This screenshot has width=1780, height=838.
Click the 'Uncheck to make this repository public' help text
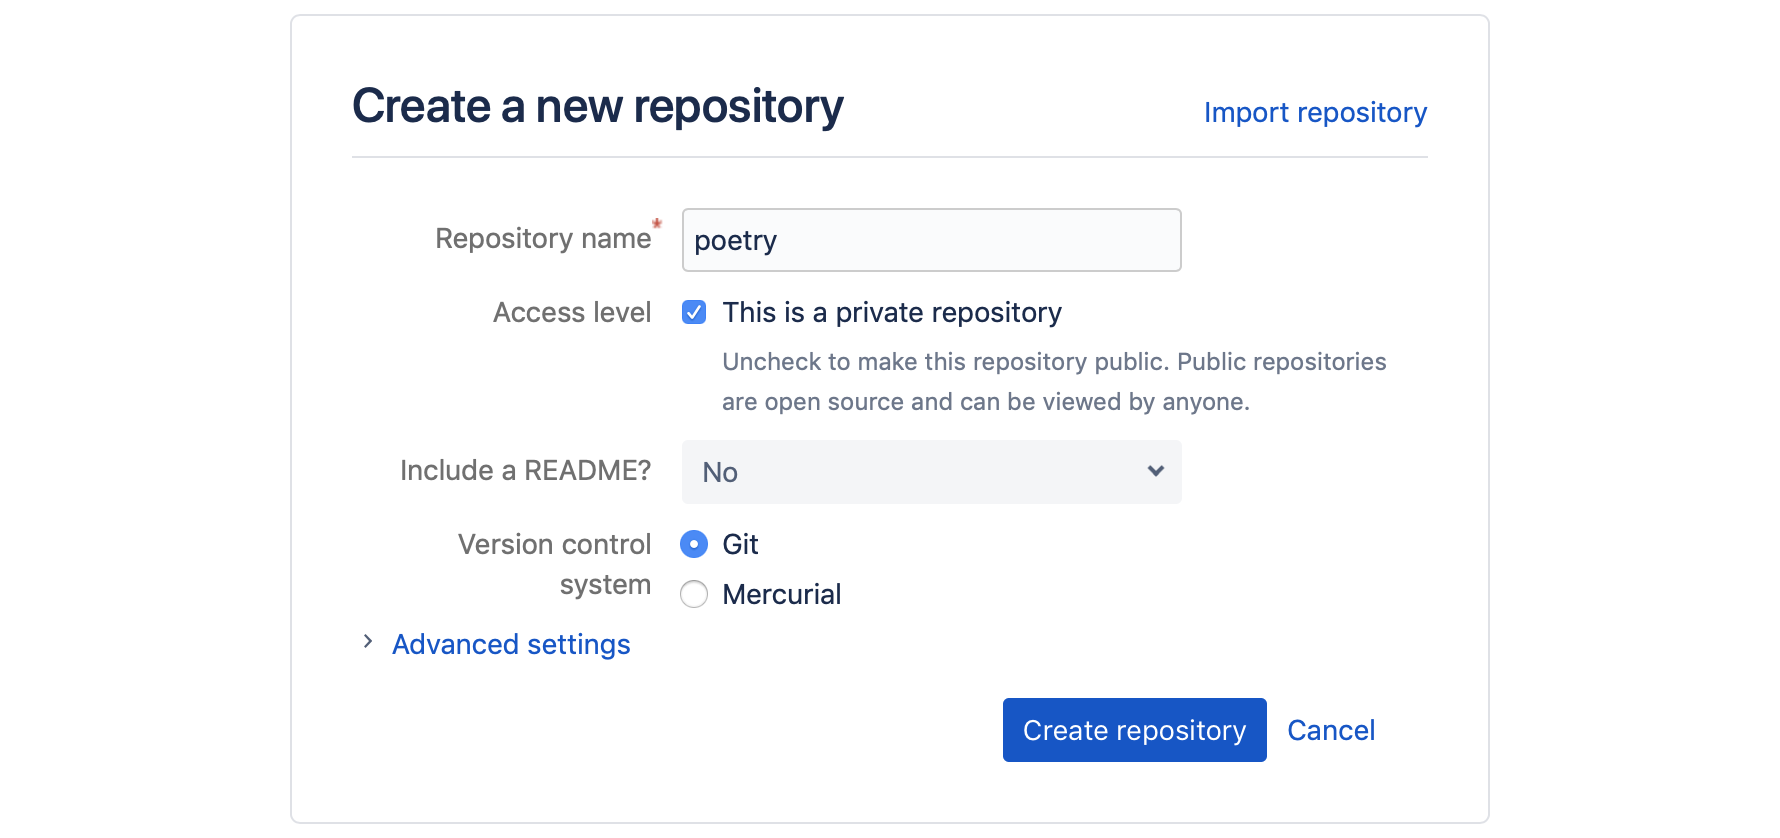pos(1054,381)
